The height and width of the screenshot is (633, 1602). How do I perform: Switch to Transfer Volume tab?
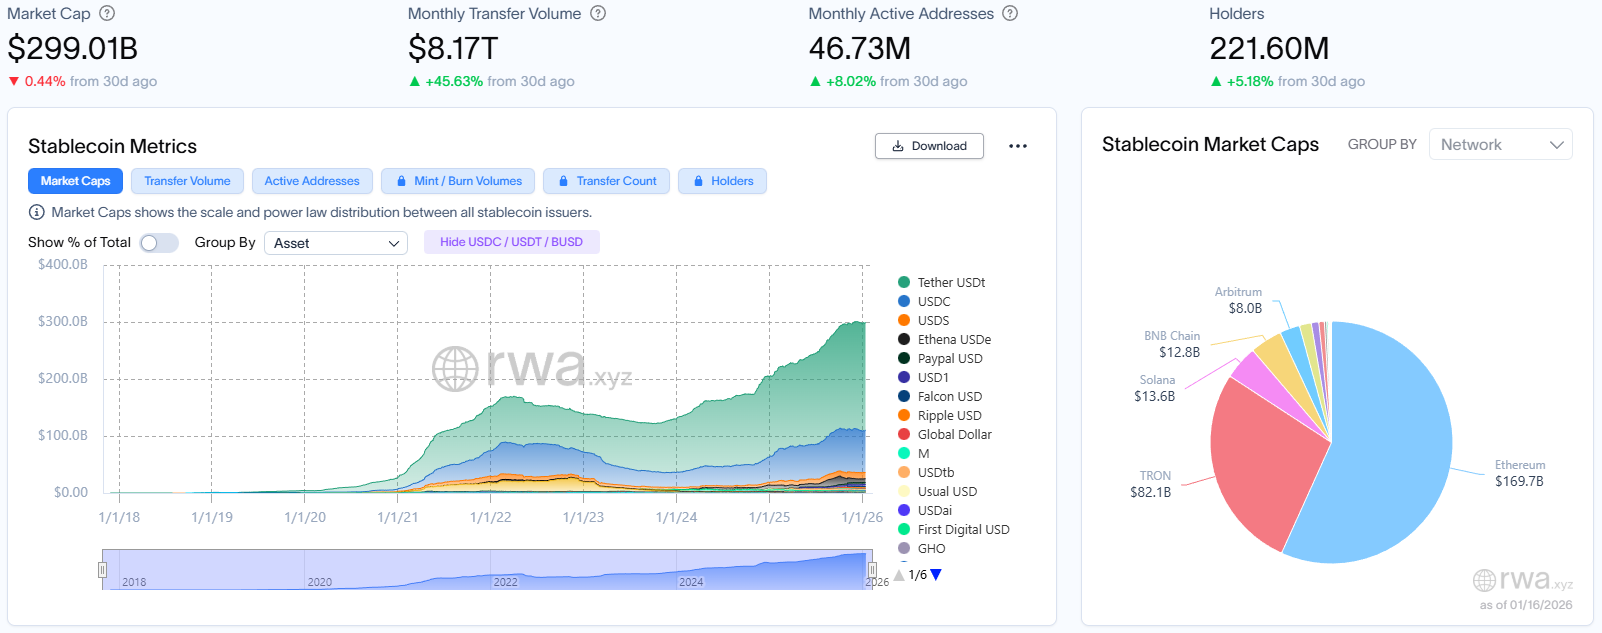[x=187, y=181]
